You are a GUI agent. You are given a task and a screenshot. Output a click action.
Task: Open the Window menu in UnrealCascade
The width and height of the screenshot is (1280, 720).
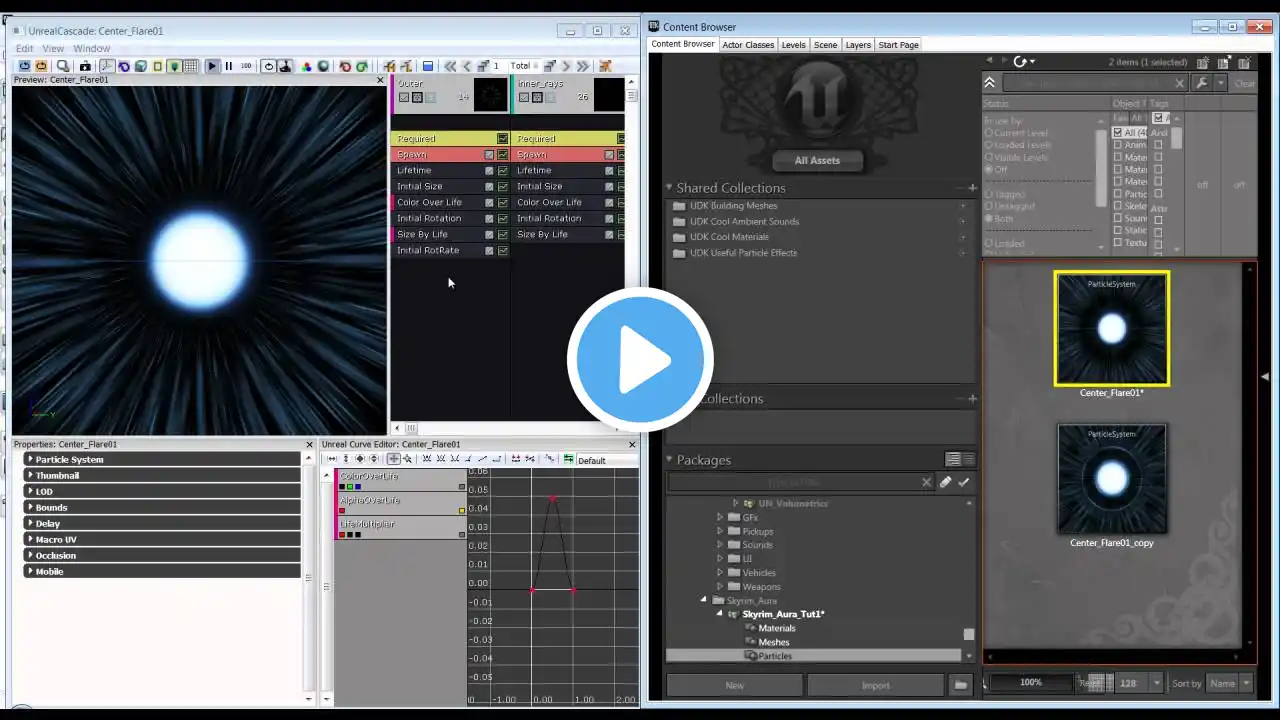(91, 48)
